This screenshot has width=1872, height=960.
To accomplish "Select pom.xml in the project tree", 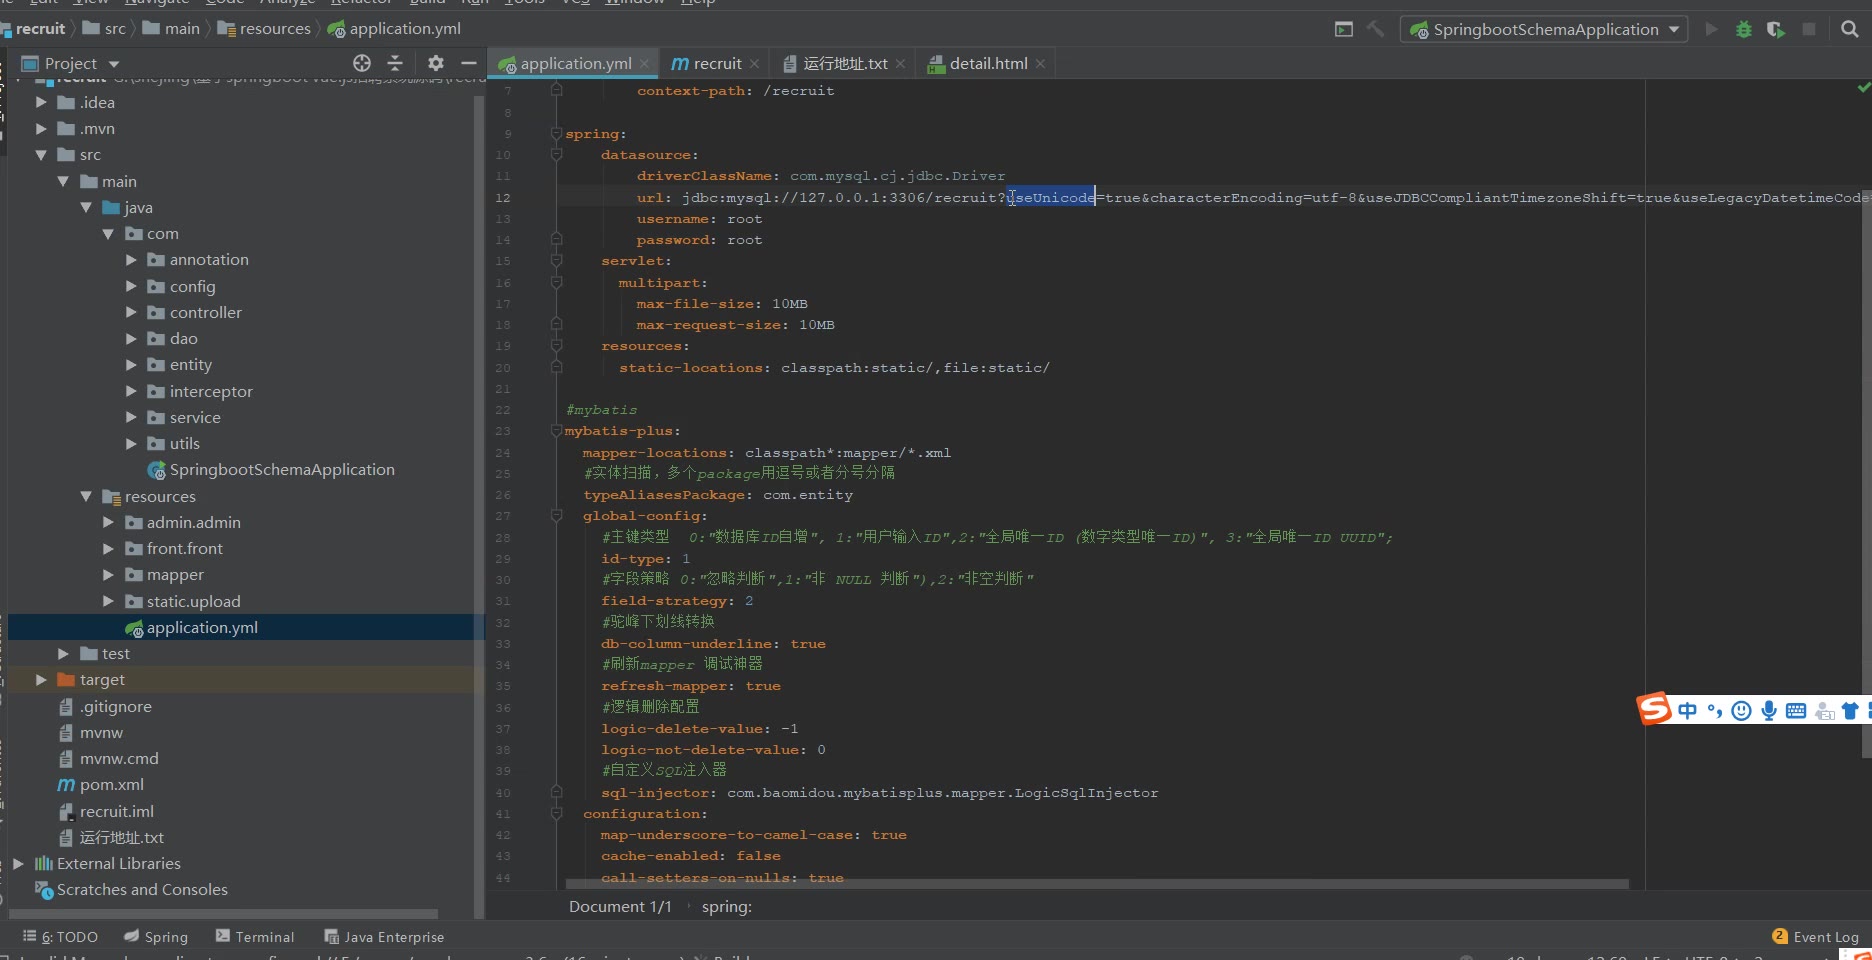I will click(111, 785).
